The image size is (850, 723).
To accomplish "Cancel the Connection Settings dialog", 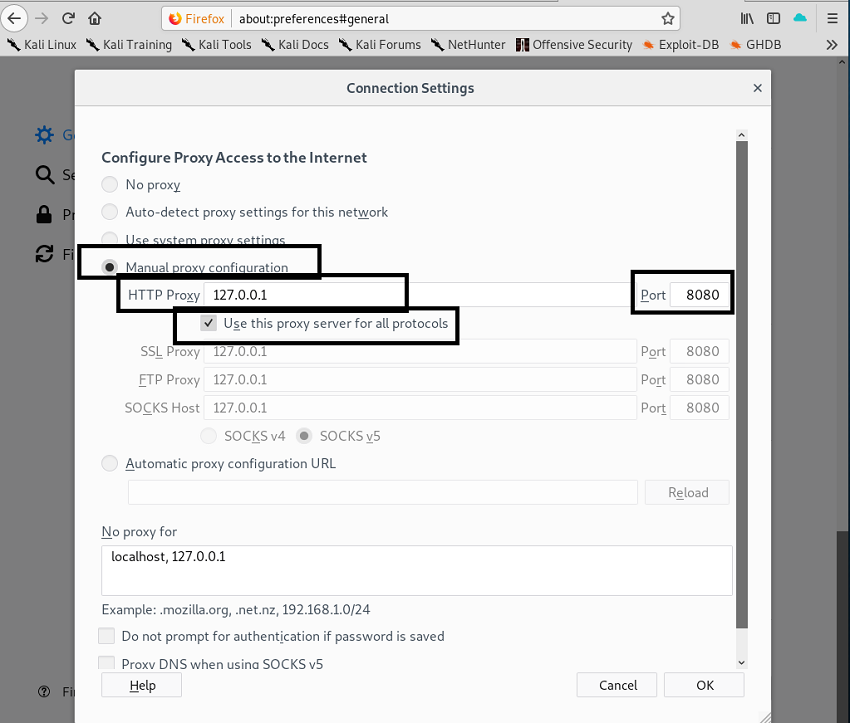I will click(x=617, y=685).
